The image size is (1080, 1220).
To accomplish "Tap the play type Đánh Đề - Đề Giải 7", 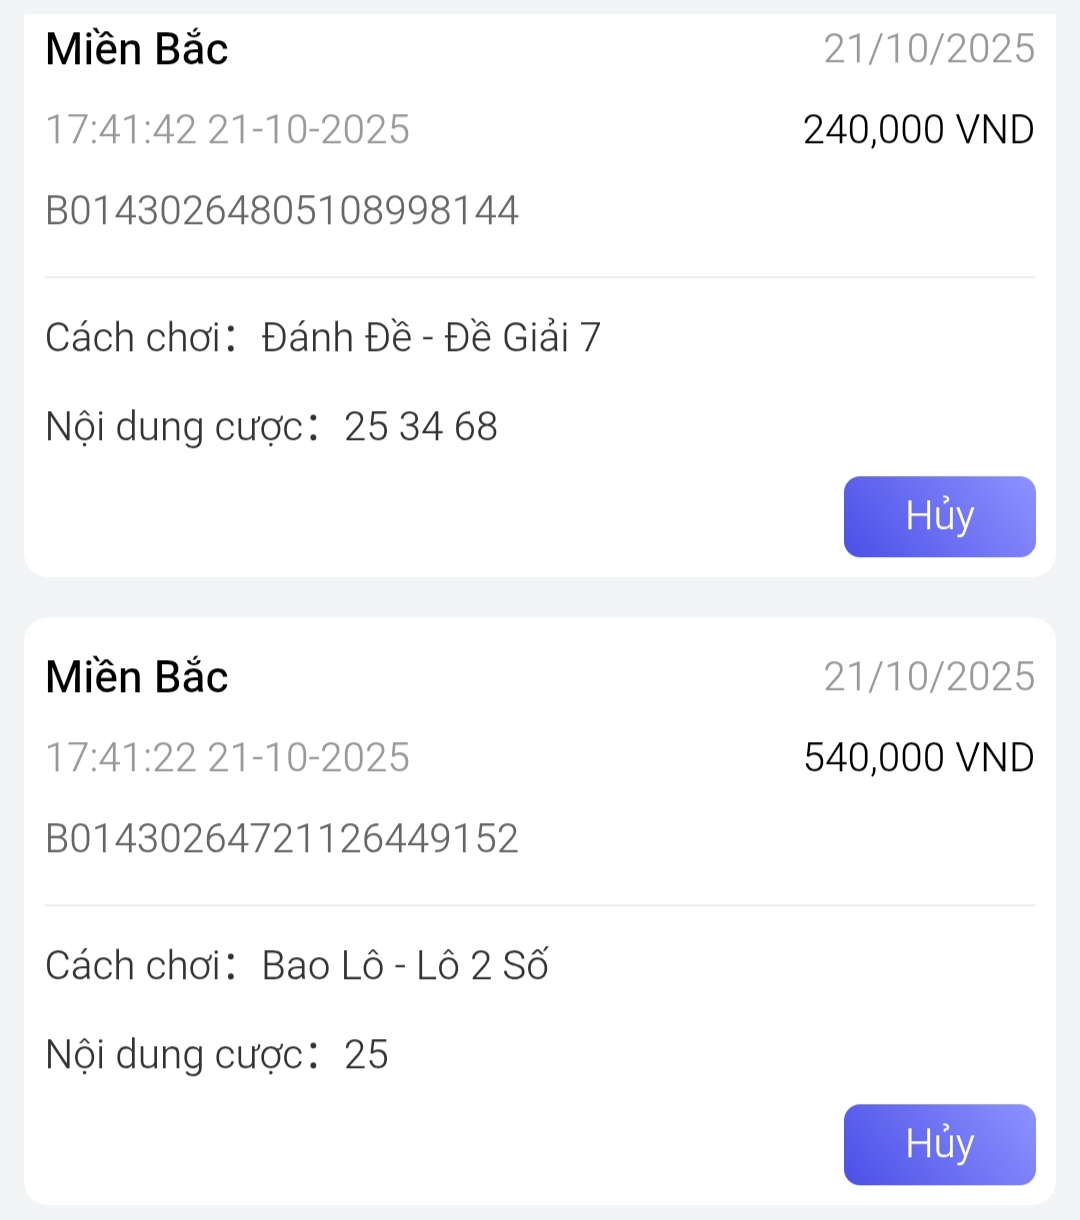I will [x=431, y=338].
